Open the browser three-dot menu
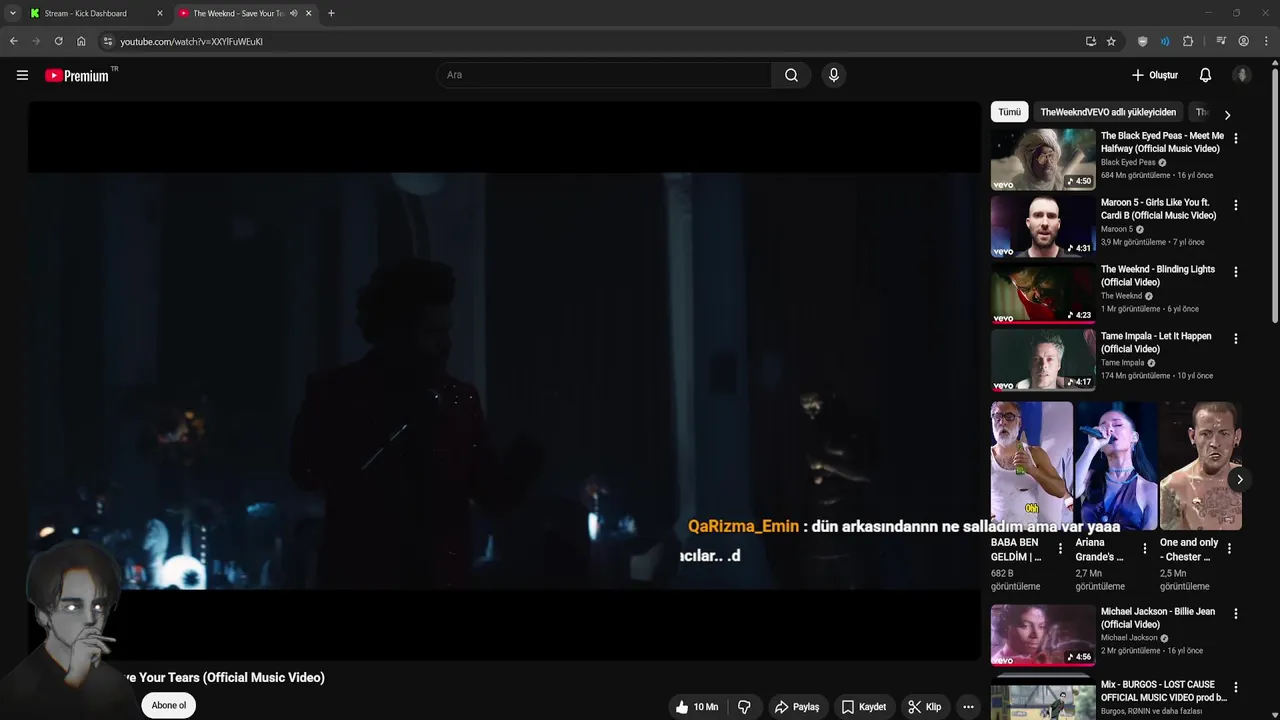The width and height of the screenshot is (1280, 720). (x=1267, y=41)
